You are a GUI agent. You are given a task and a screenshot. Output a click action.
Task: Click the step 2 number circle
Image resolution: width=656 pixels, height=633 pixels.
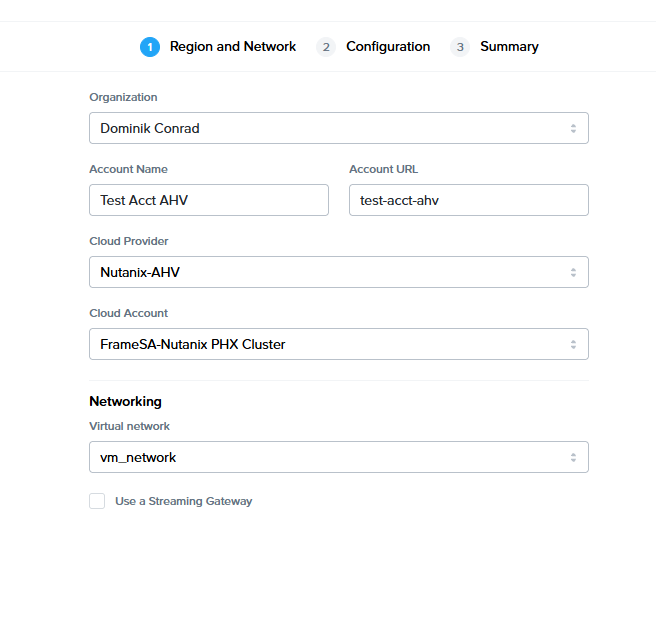tap(326, 47)
